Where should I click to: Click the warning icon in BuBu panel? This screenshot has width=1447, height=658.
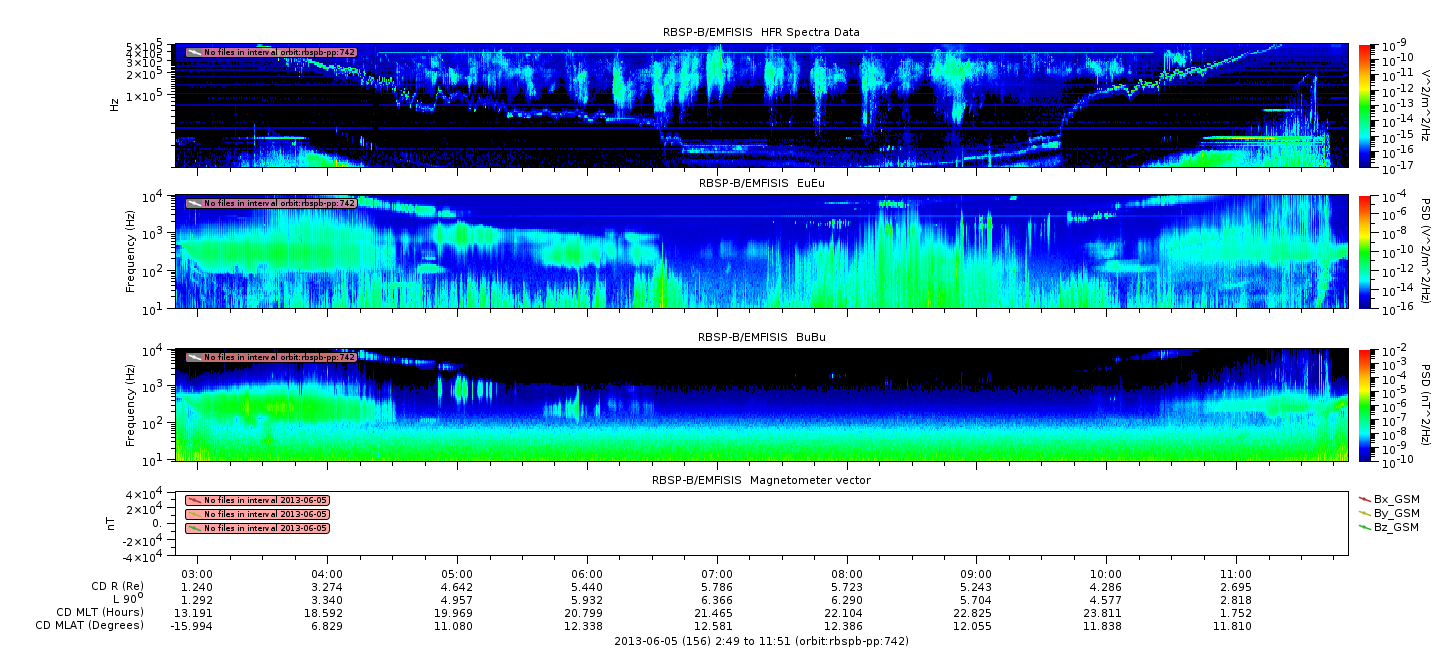tap(194, 357)
